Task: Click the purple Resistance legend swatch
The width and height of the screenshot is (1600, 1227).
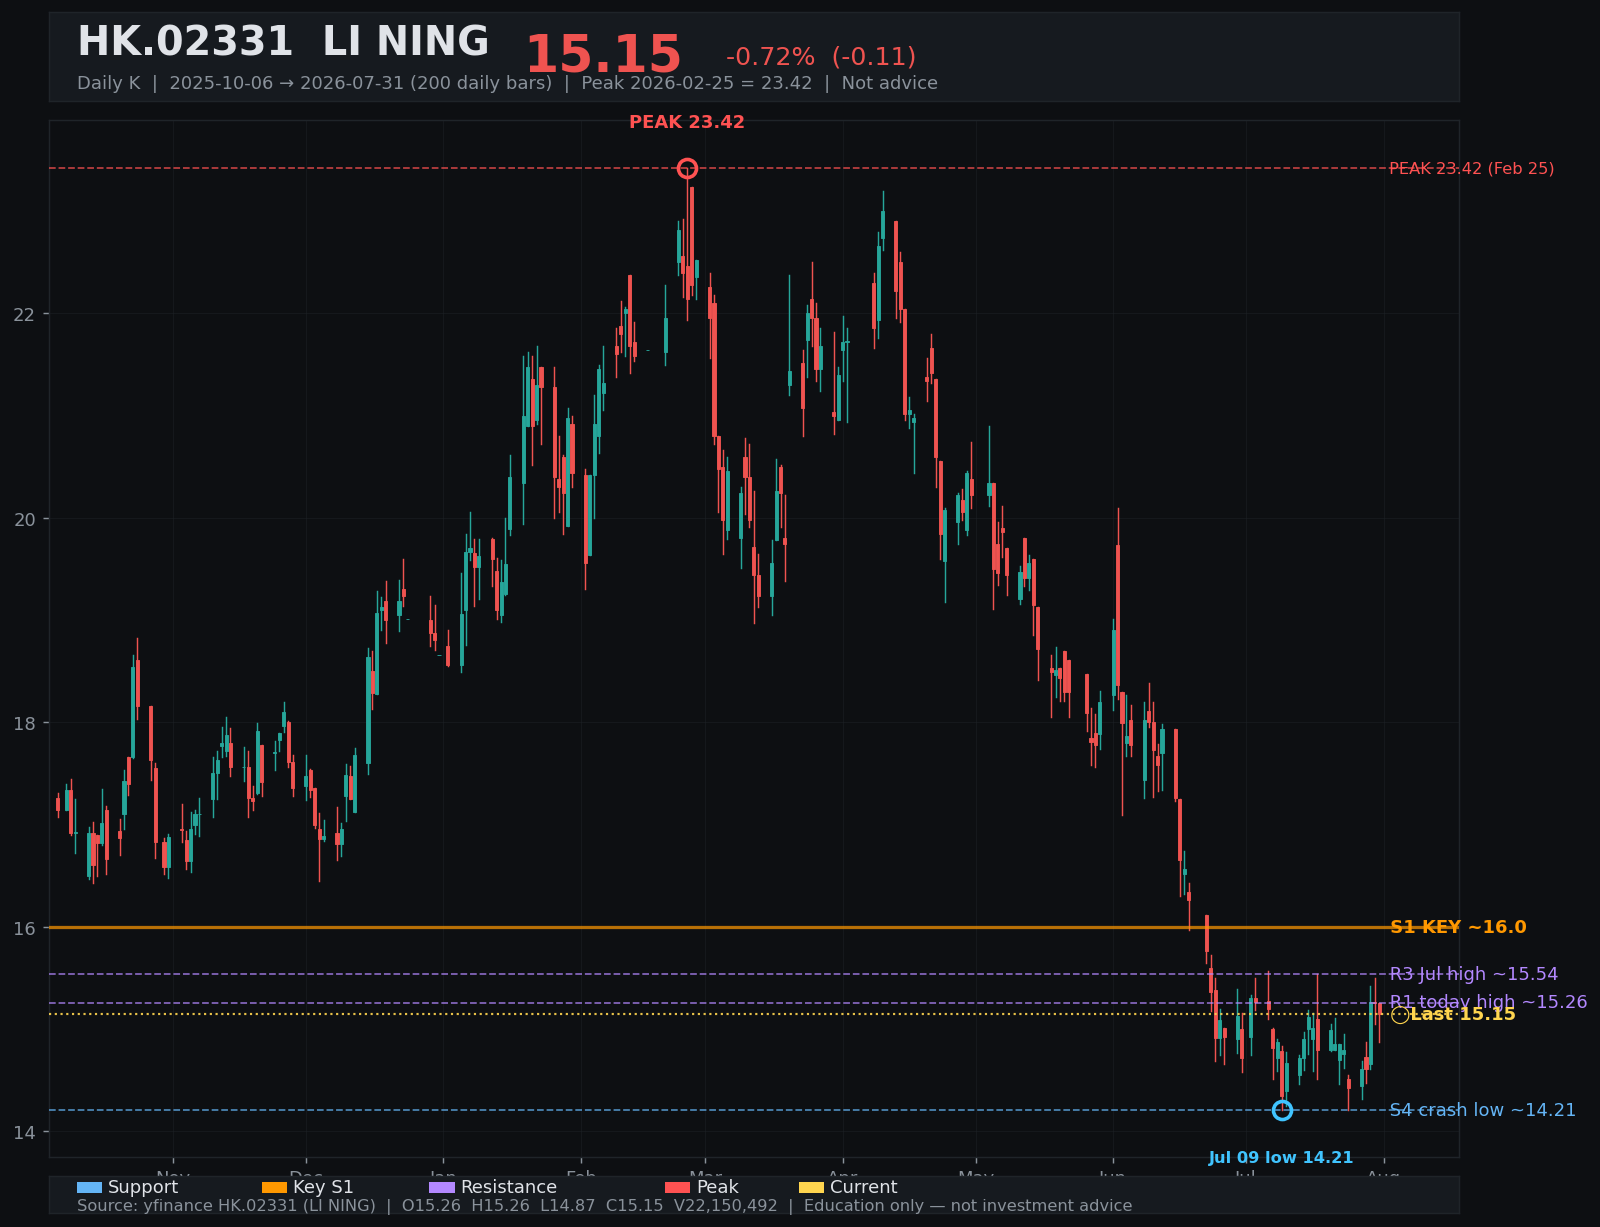Action: 442,1187
